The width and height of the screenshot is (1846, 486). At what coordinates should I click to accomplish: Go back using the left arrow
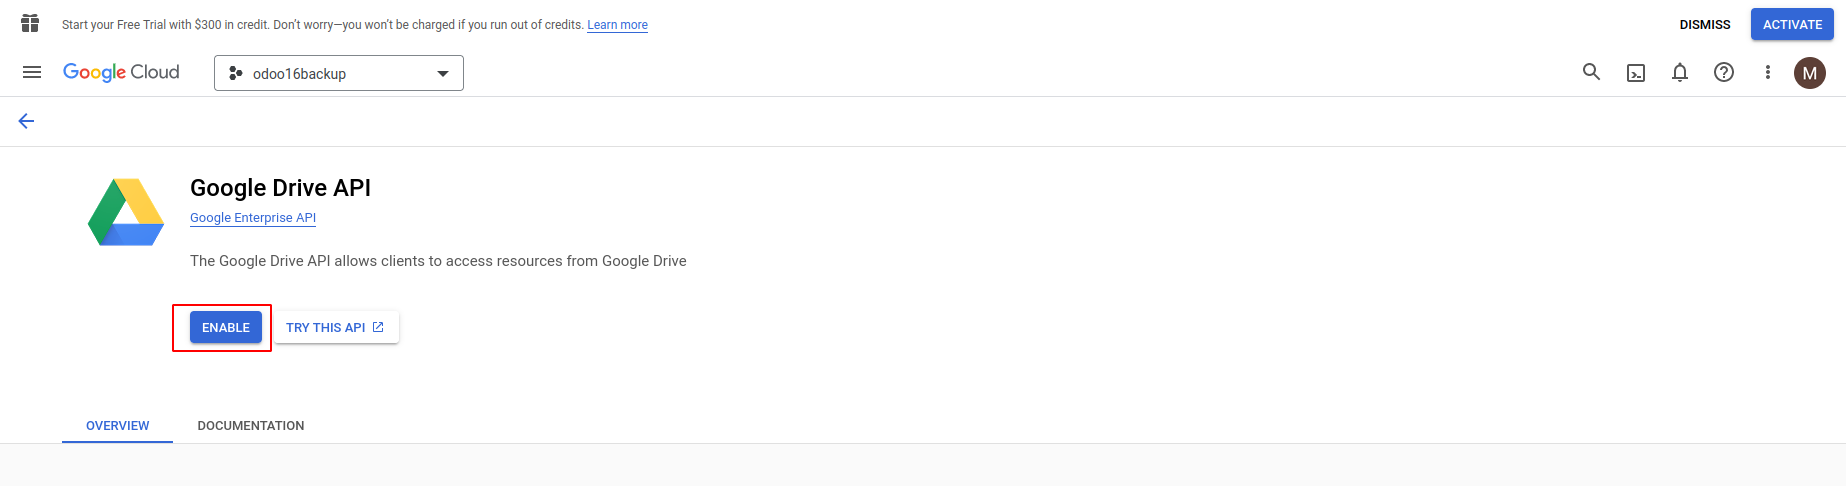pos(27,121)
